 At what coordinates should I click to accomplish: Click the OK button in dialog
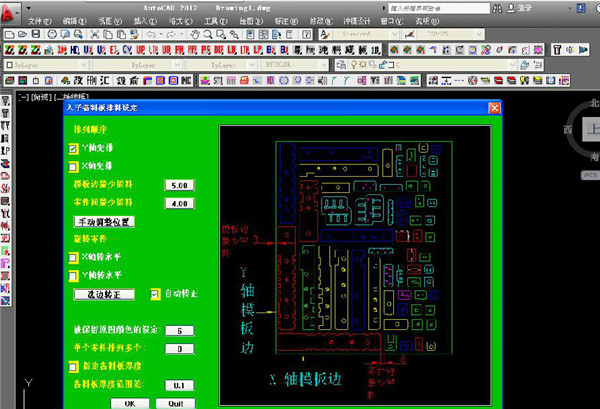[x=130, y=404]
